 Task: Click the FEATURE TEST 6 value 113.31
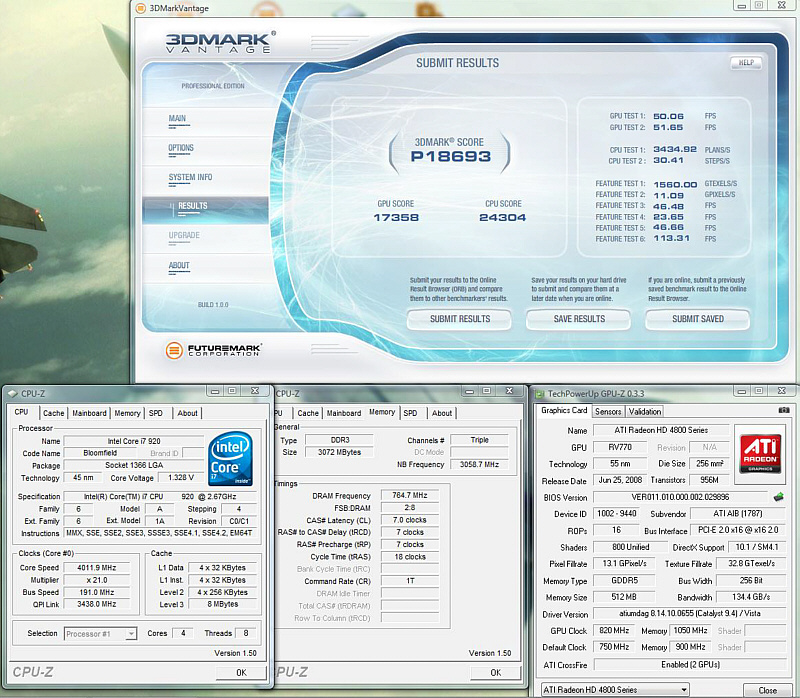tap(671, 238)
